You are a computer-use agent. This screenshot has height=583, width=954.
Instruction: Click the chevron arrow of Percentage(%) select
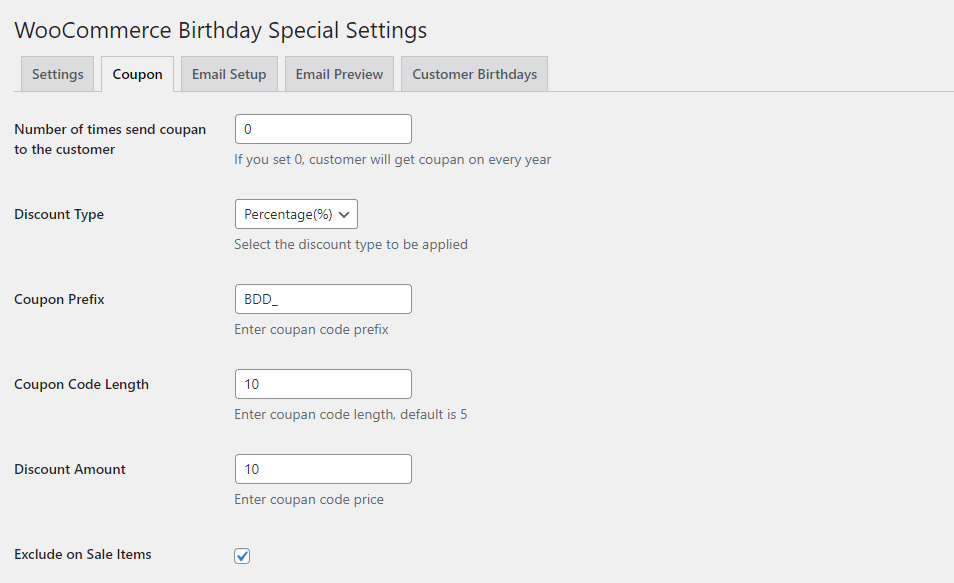pos(344,214)
